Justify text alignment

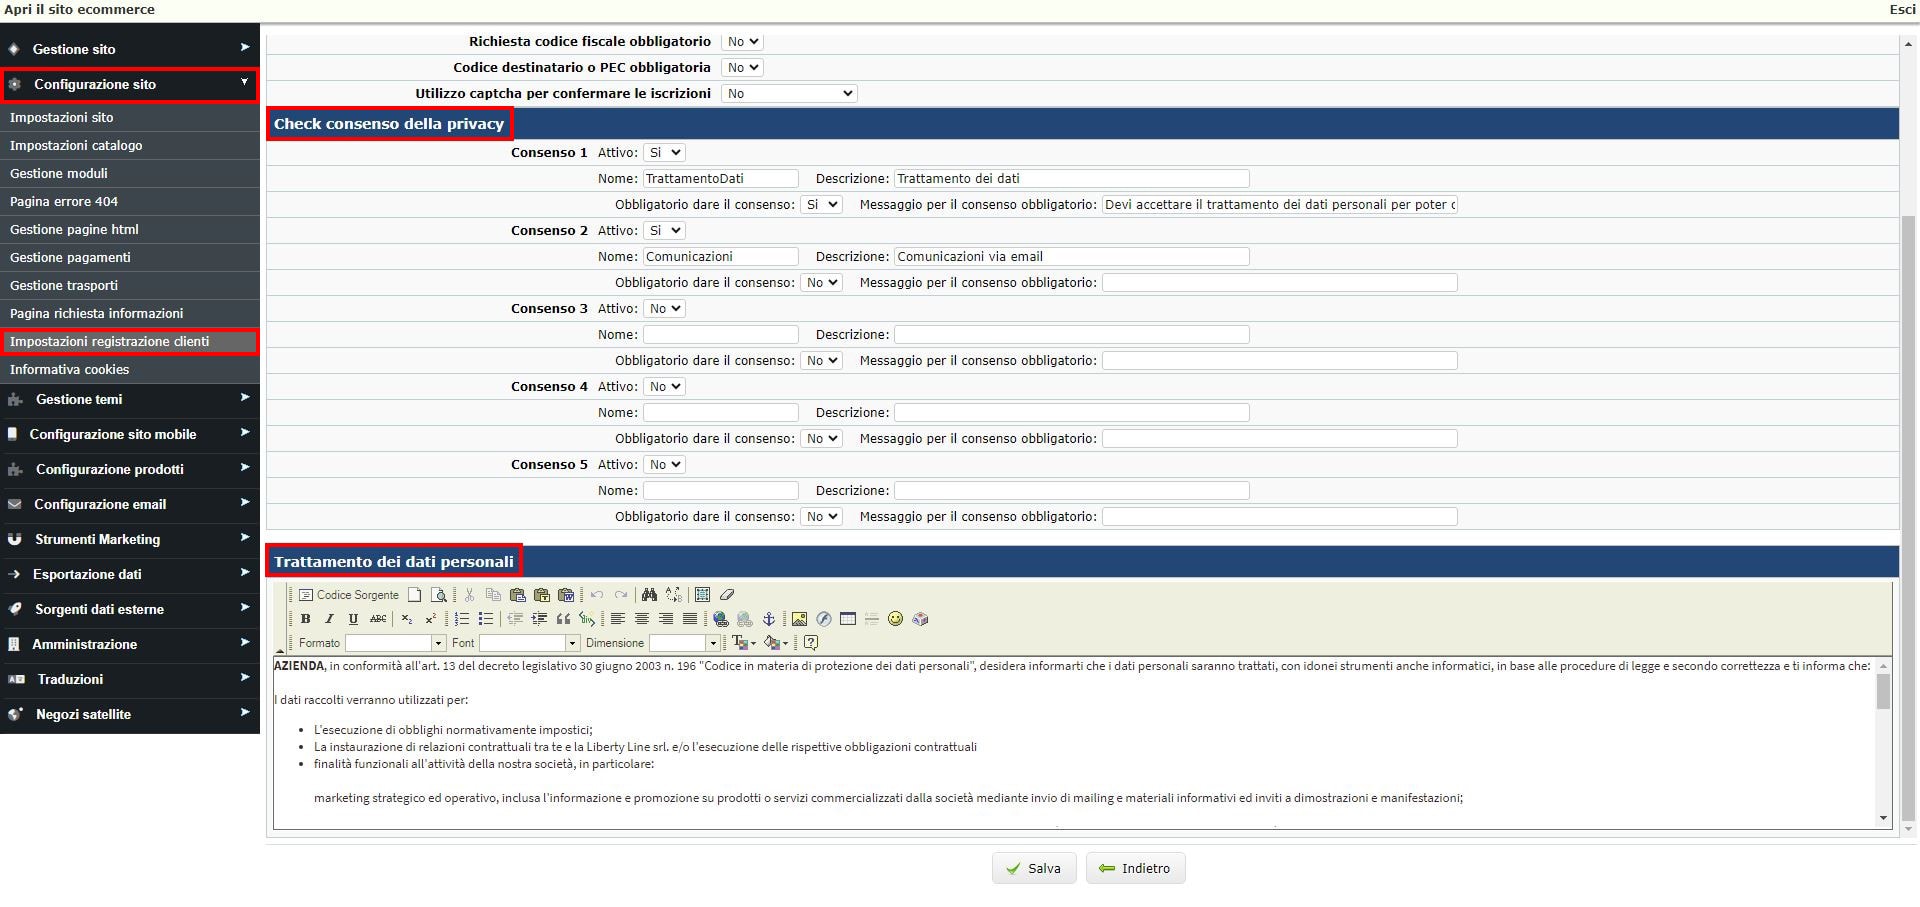click(690, 619)
